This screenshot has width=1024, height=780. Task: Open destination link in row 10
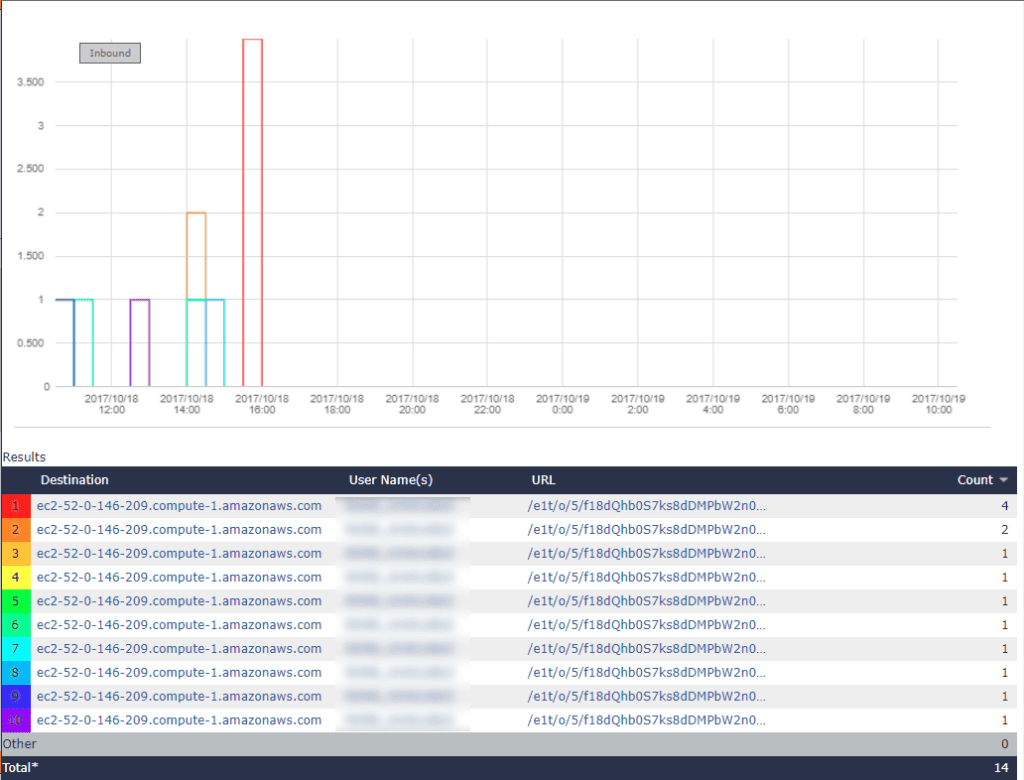click(179, 721)
